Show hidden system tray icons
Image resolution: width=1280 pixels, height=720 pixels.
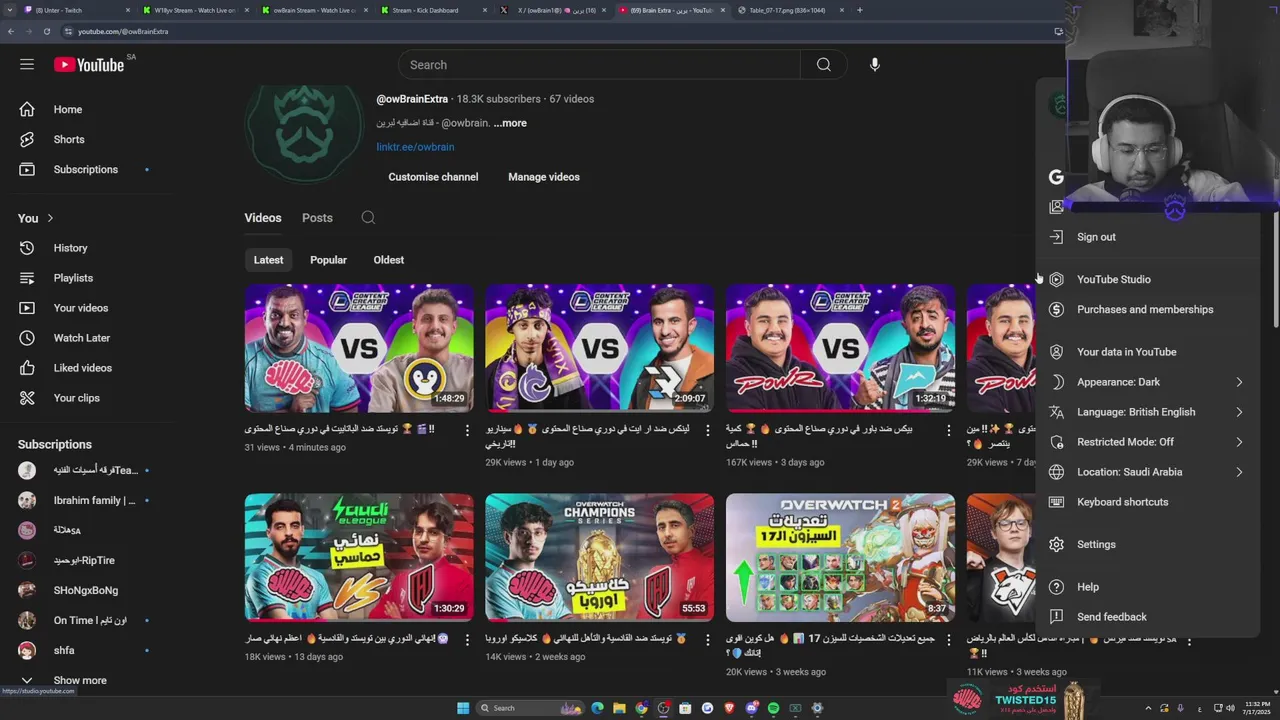pyautogui.click(x=1148, y=708)
